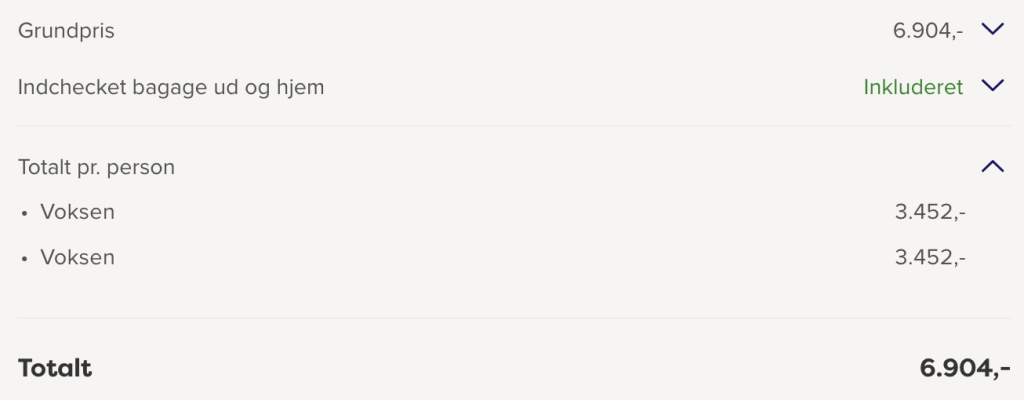1024x400 pixels.
Task: Collapse the Totalt pr. person section
Action: (992, 166)
